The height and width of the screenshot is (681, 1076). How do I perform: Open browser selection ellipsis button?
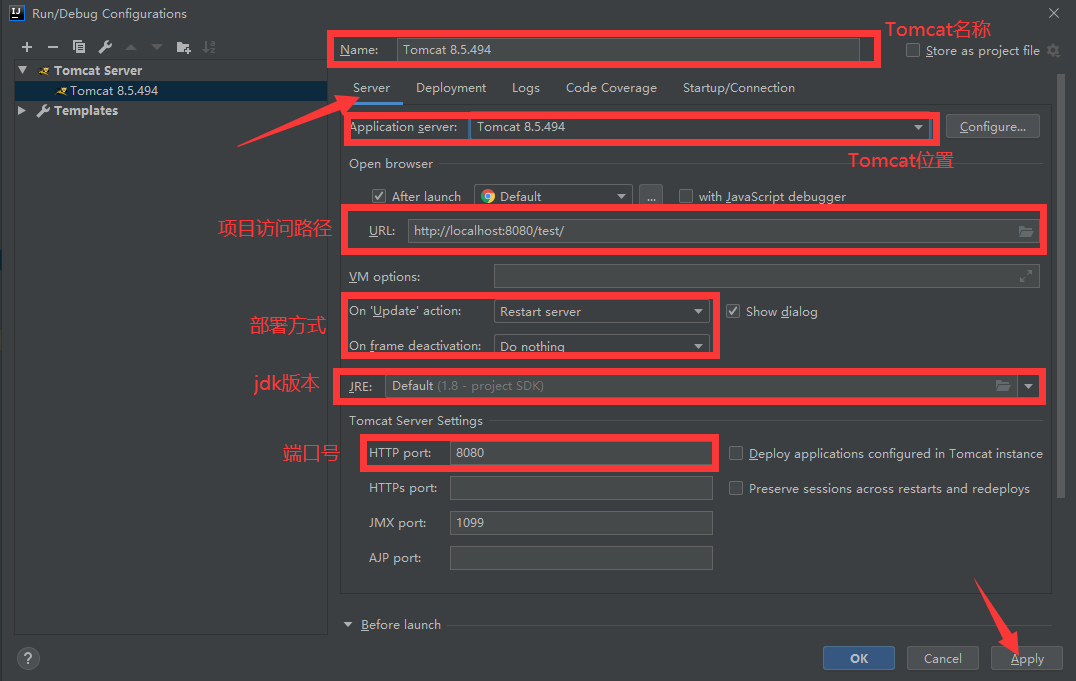(x=651, y=196)
